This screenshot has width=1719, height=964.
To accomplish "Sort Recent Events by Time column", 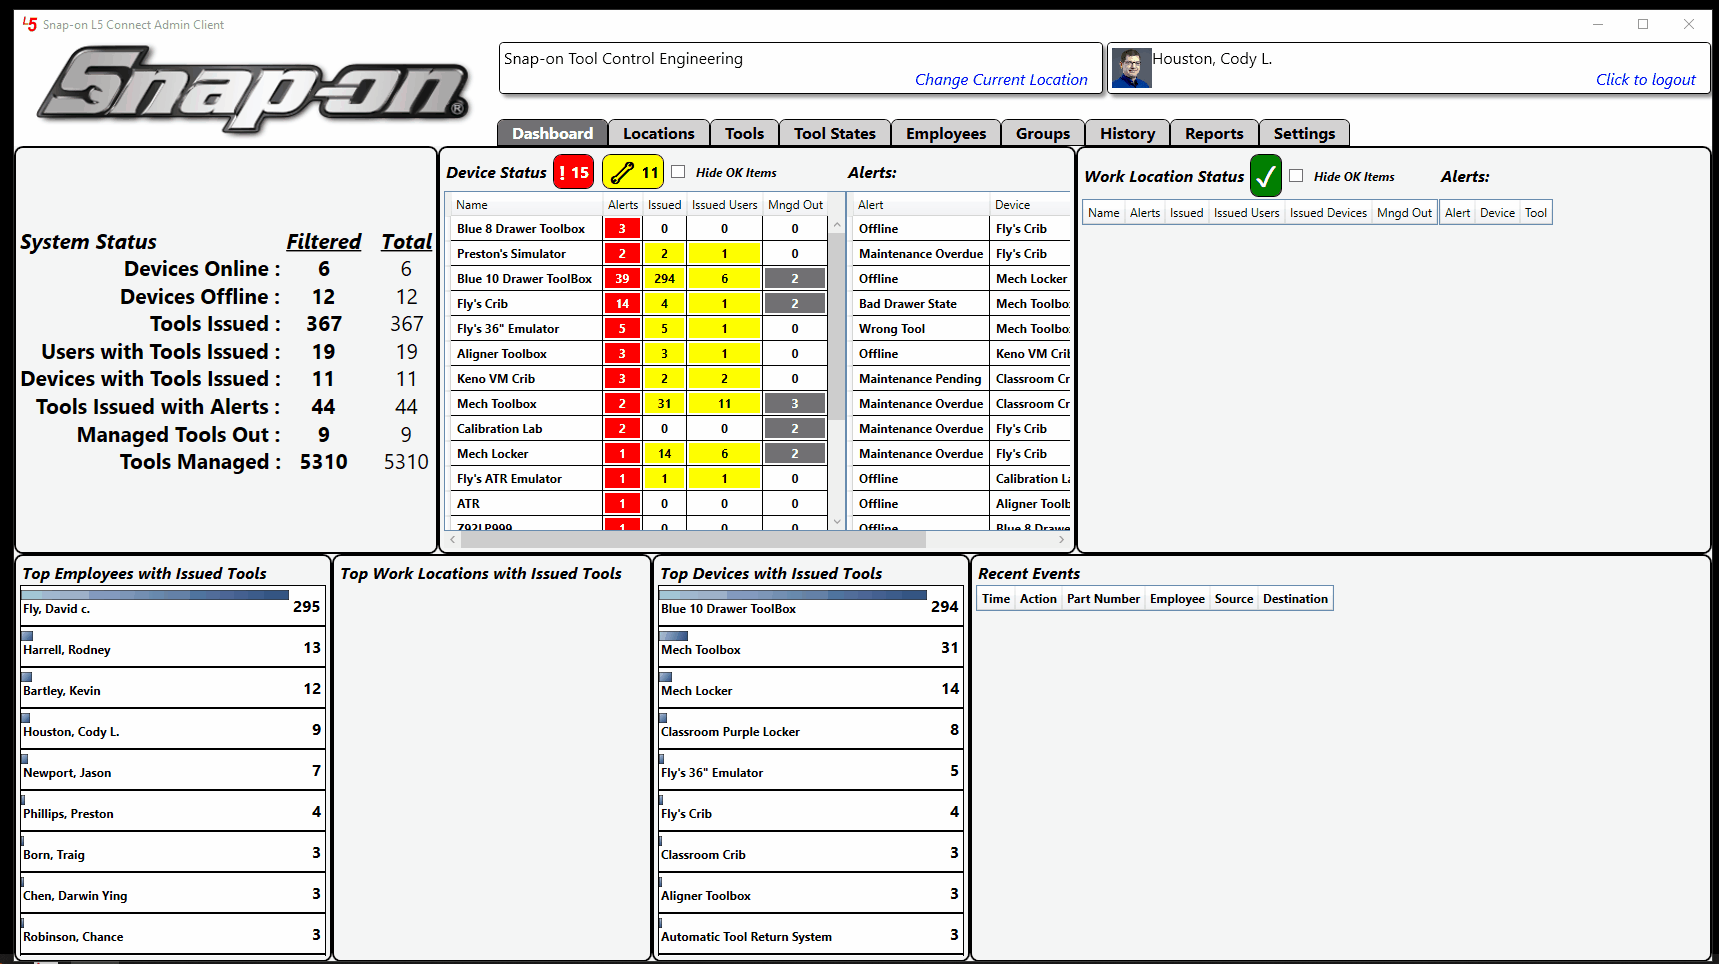I will point(996,599).
